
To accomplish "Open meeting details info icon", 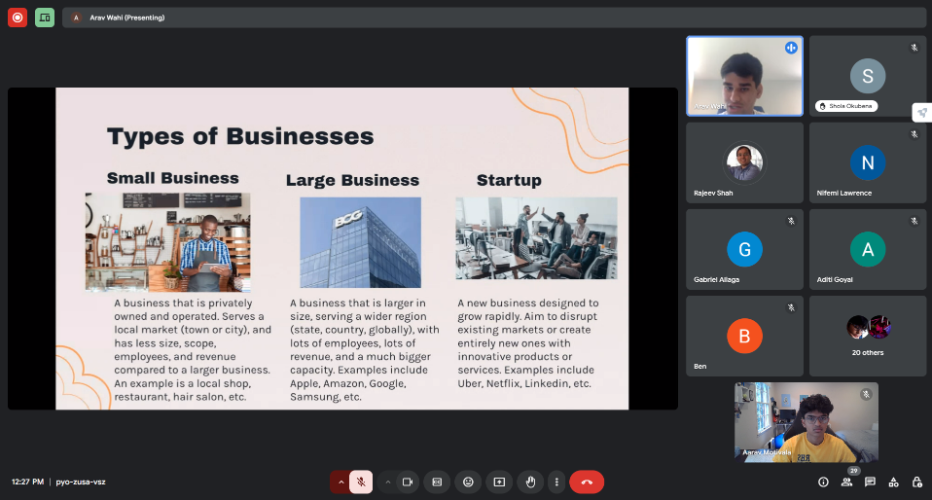I will tap(823, 482).
